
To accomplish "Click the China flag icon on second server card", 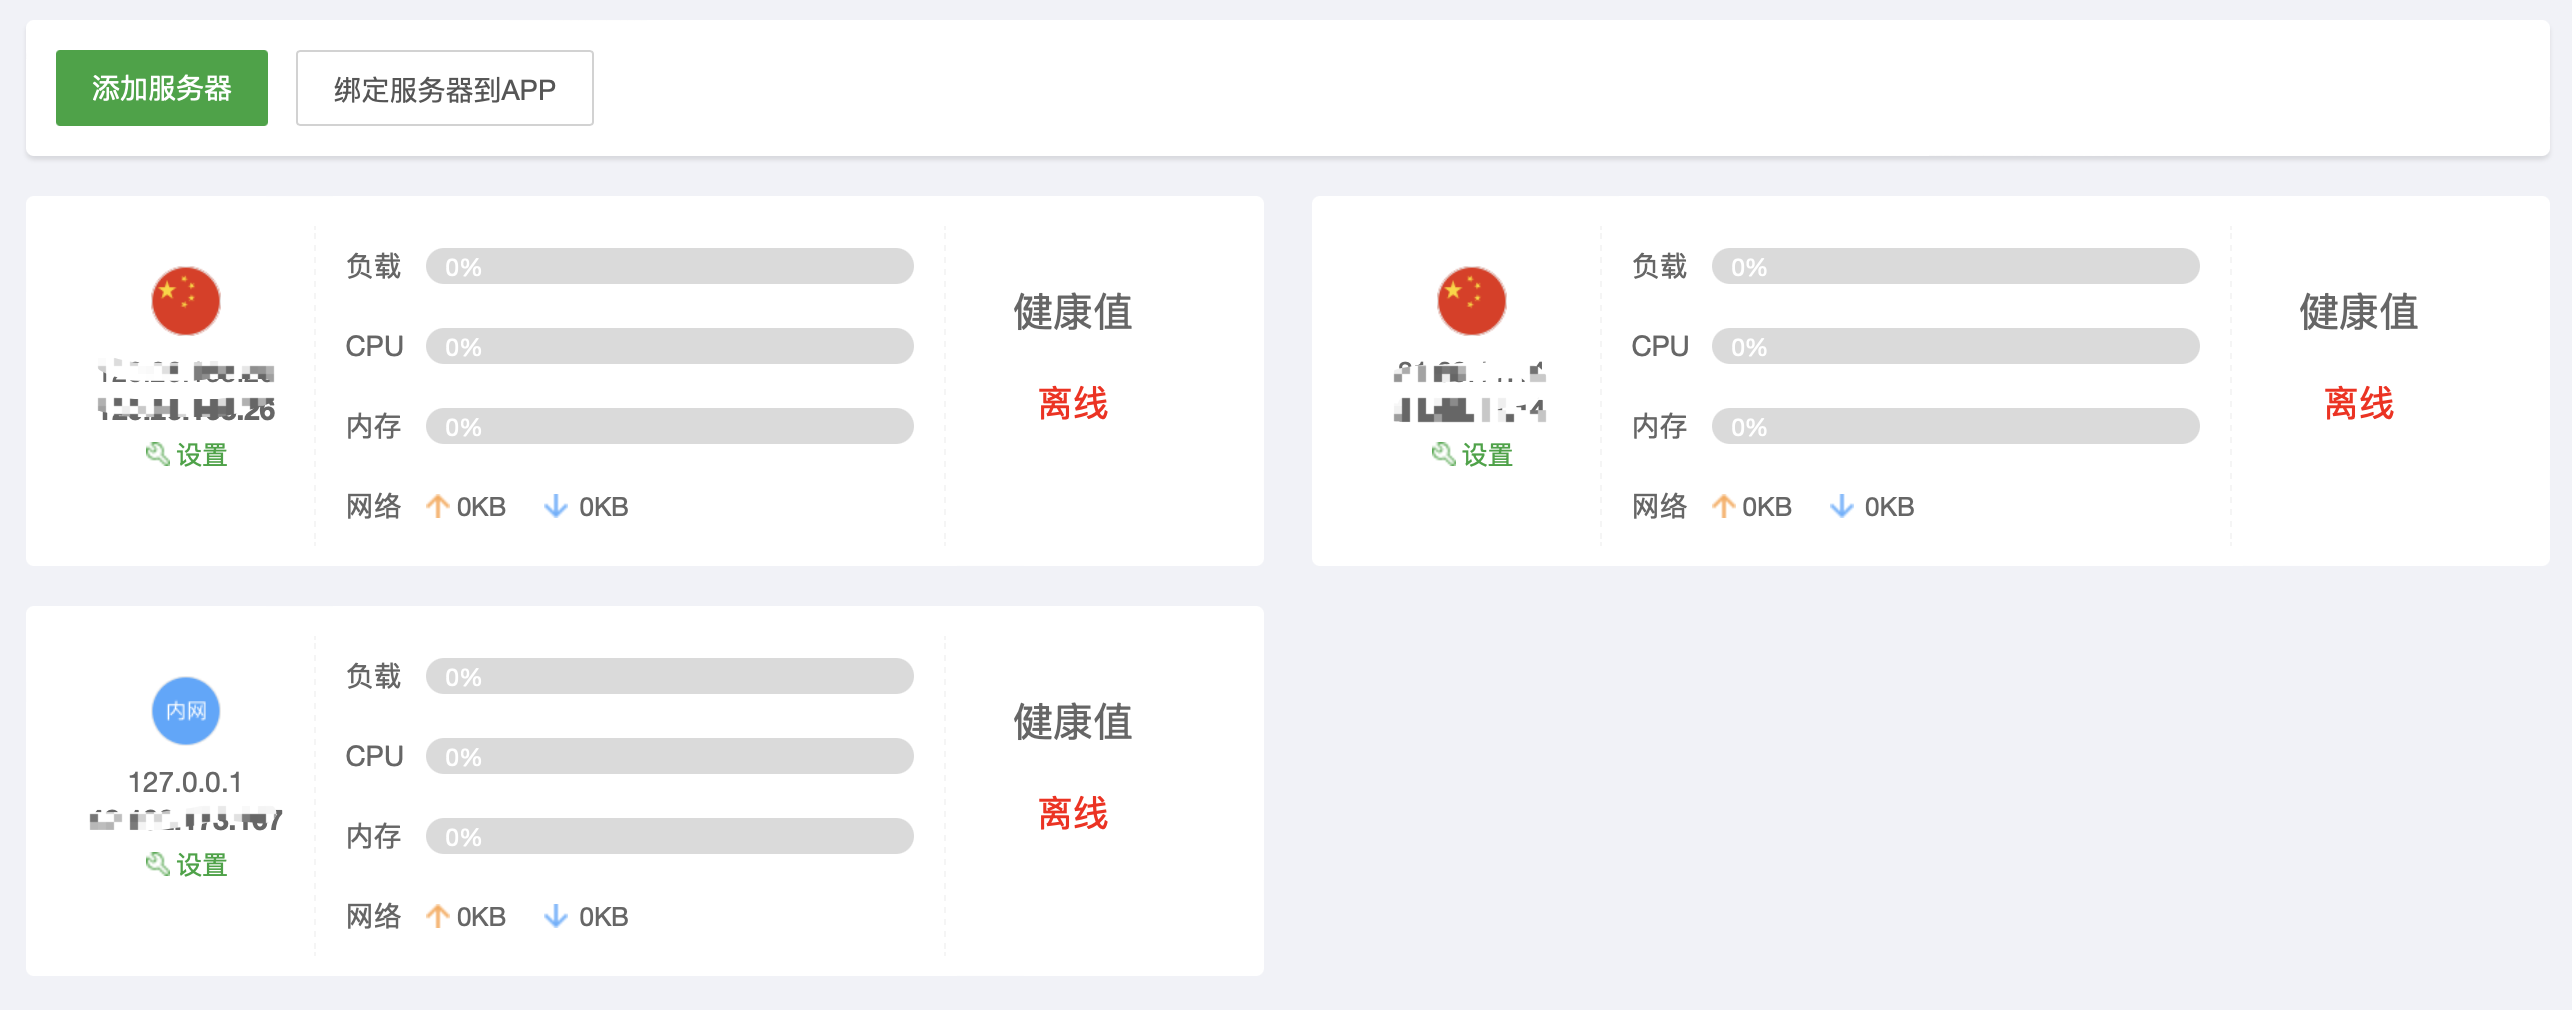I will (1472, 301).
